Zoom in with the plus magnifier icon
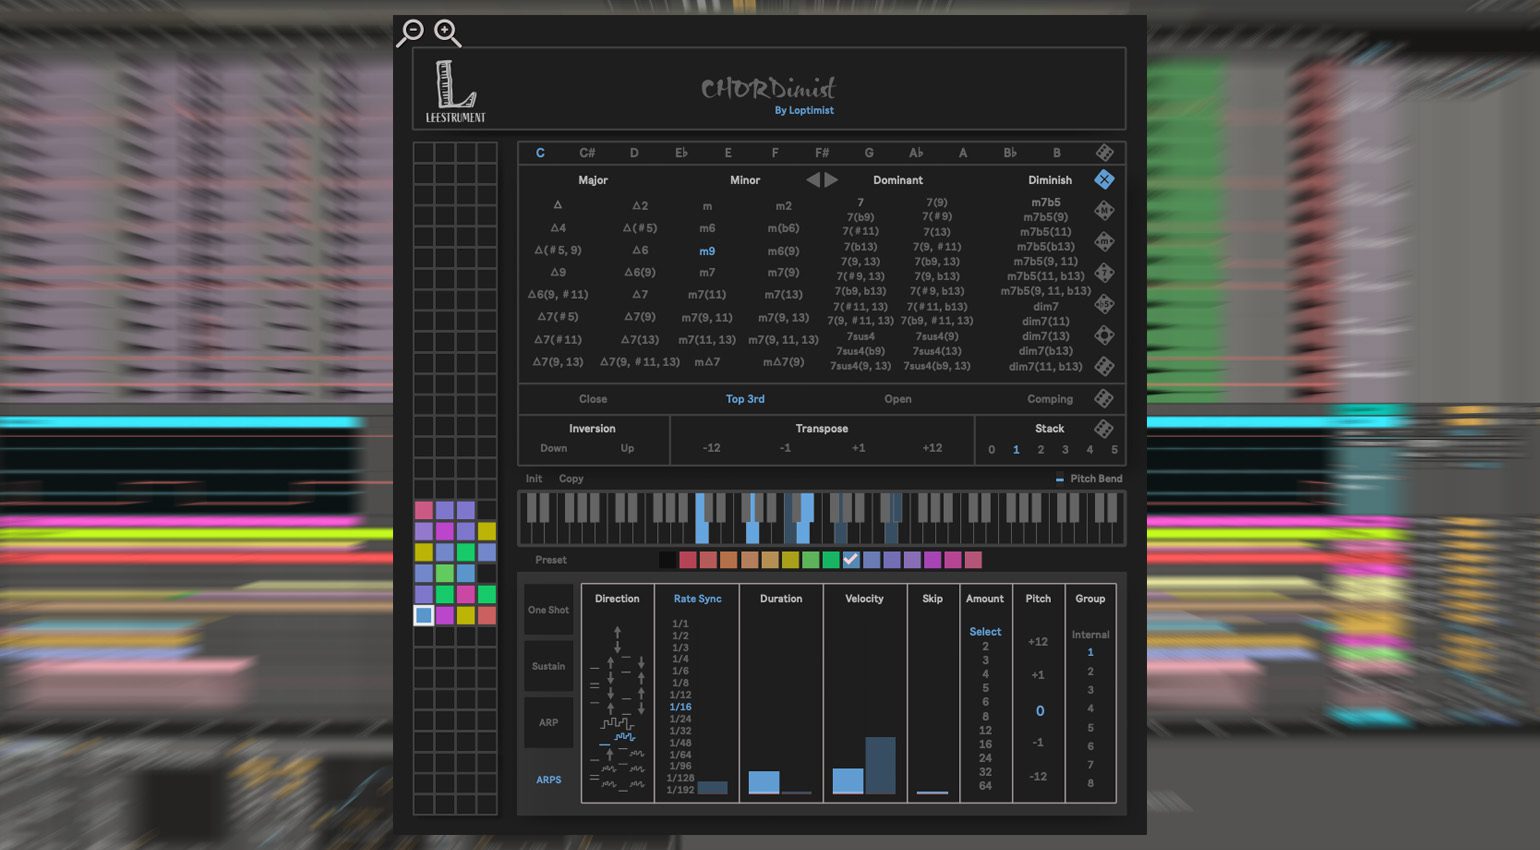This screenshot has height=850, width=1540. [447, 32]
